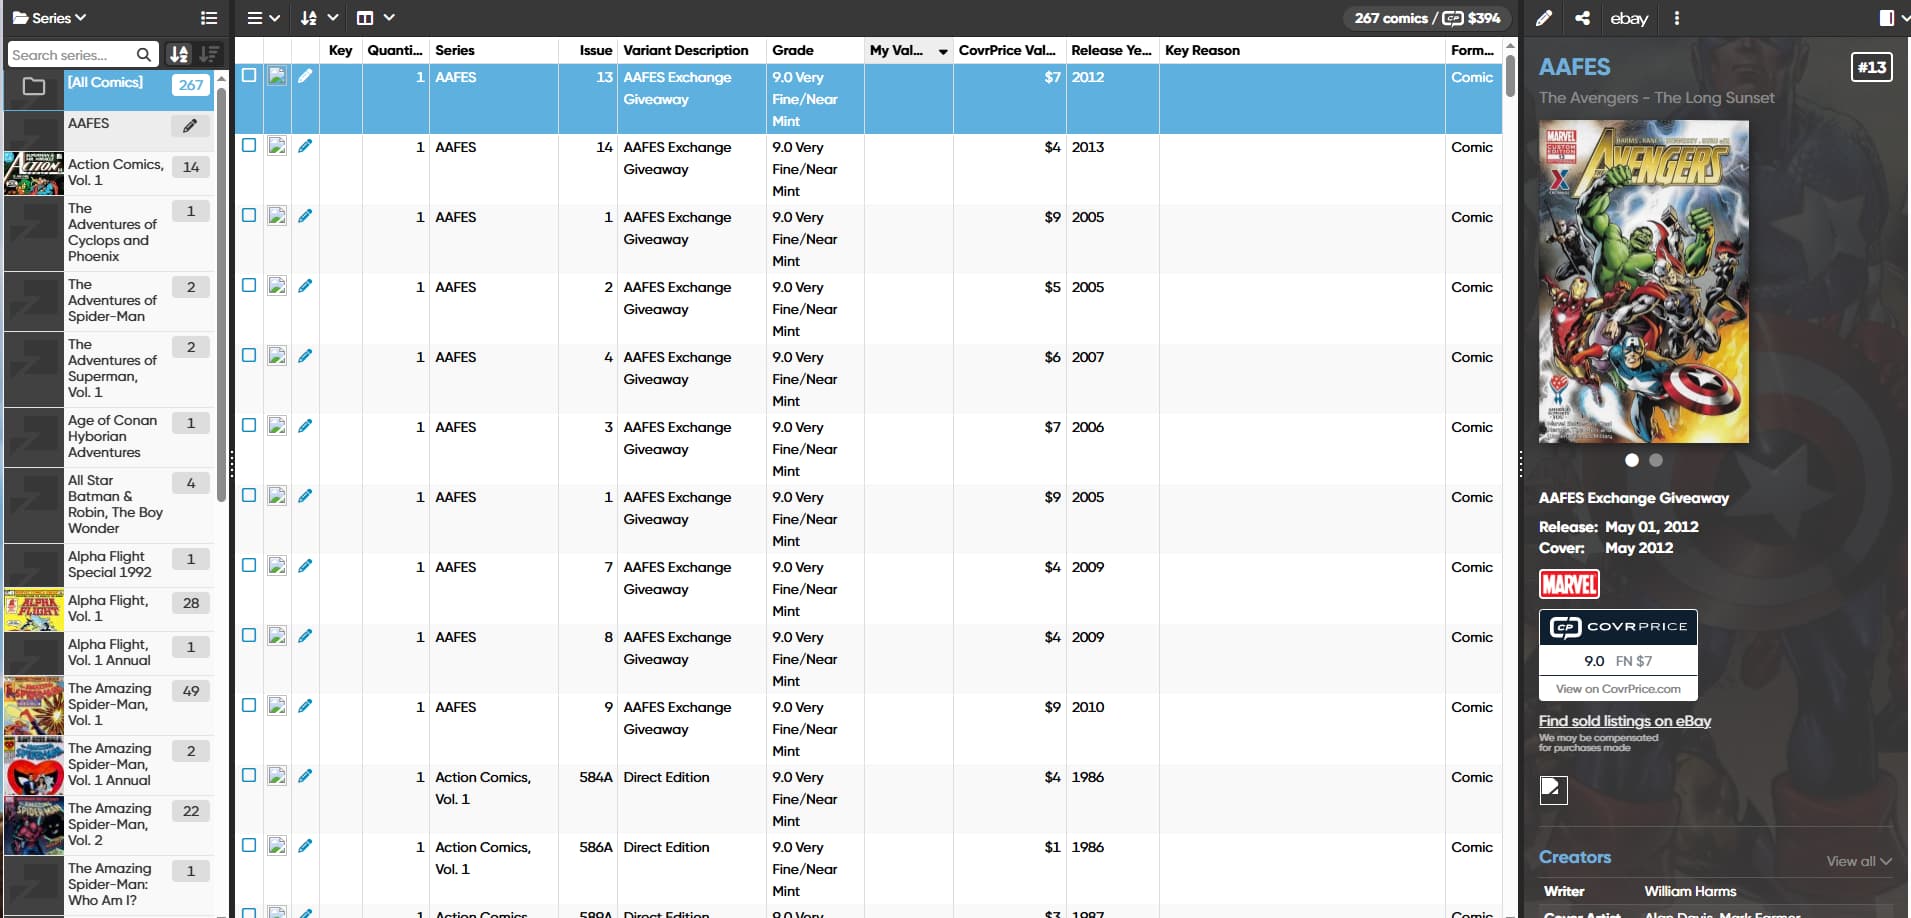
Task: Edit AAFES issue 2 row
Action: coord(305,286)
